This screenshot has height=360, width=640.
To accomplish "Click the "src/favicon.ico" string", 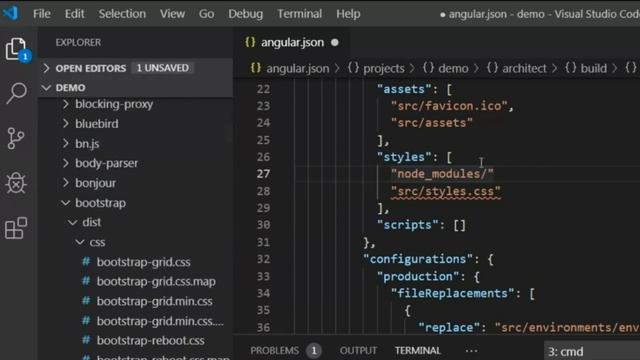I will pyautogui.click(x=449, y=106).
